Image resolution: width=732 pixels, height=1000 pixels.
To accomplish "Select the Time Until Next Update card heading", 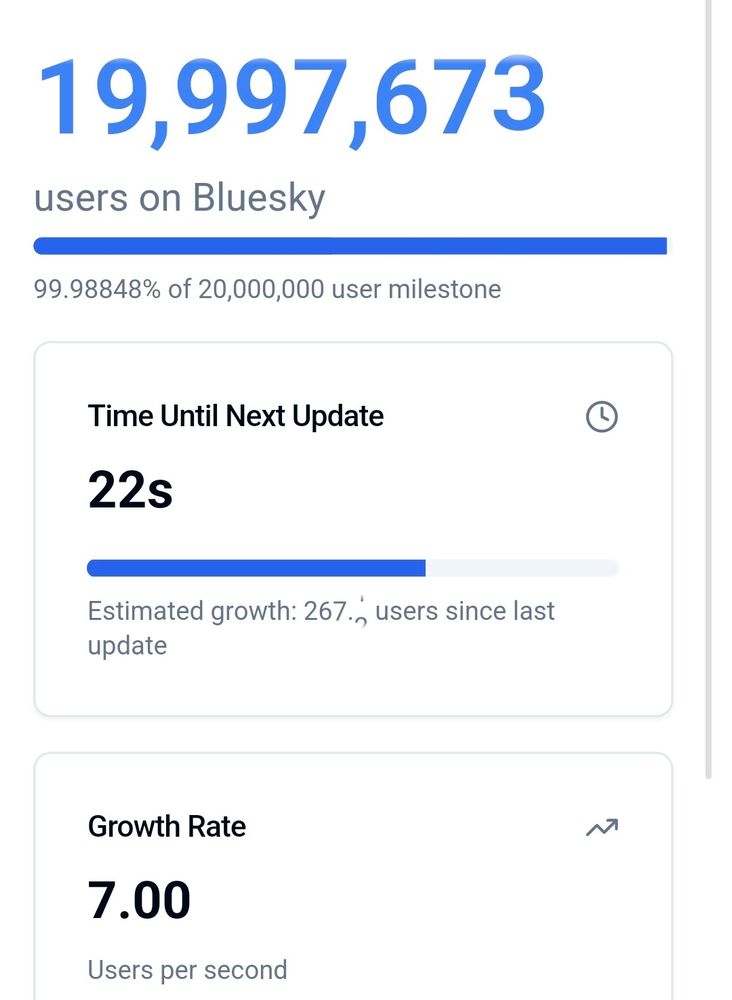I will (x=236, y=416).
